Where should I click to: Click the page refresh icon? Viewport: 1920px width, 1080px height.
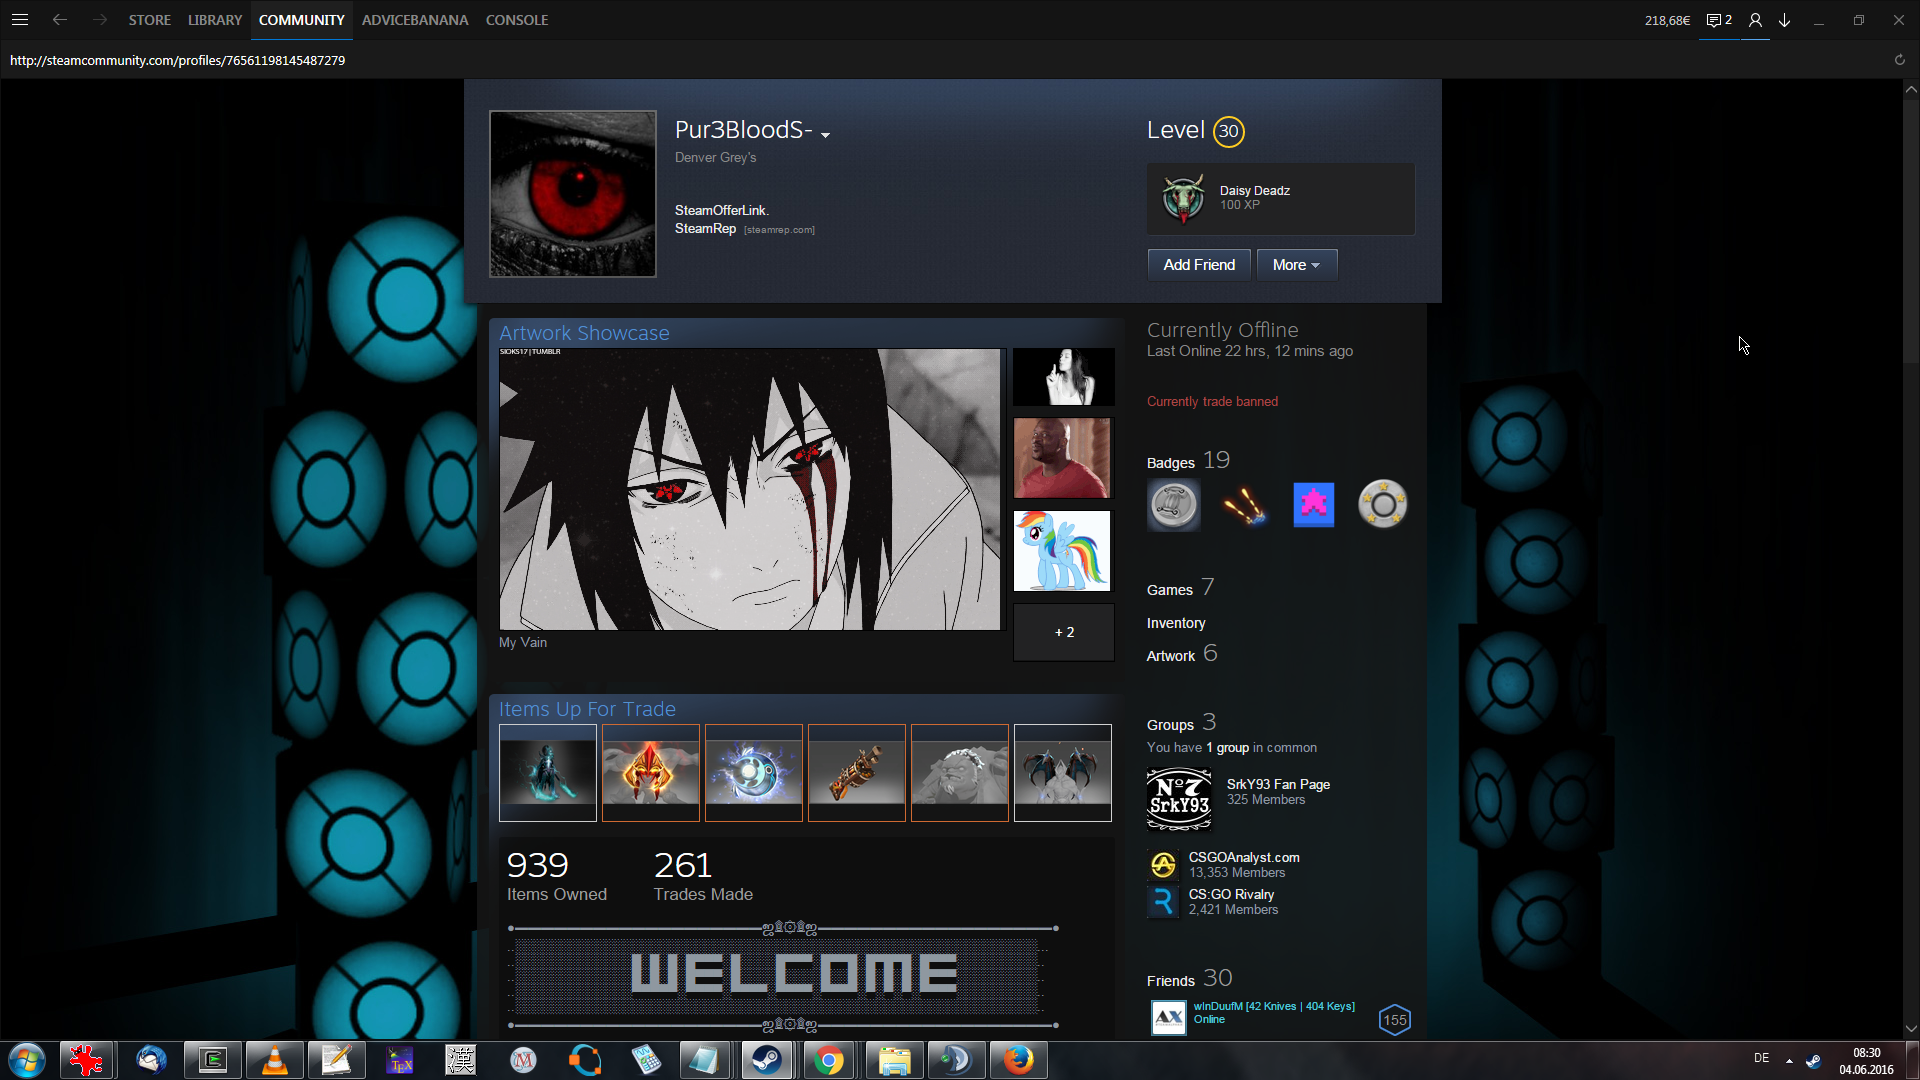(1899, 60)
